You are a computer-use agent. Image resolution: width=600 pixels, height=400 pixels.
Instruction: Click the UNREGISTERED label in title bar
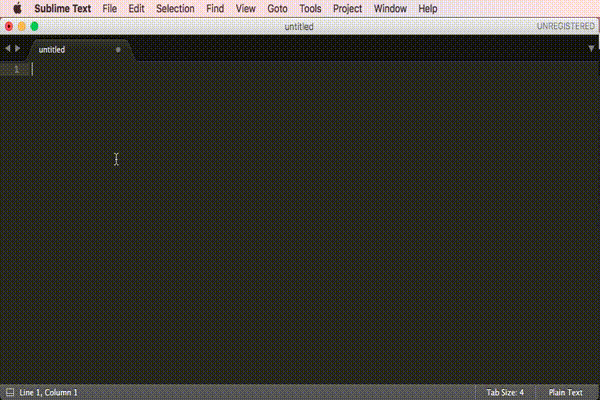click(x=566, y=26)
